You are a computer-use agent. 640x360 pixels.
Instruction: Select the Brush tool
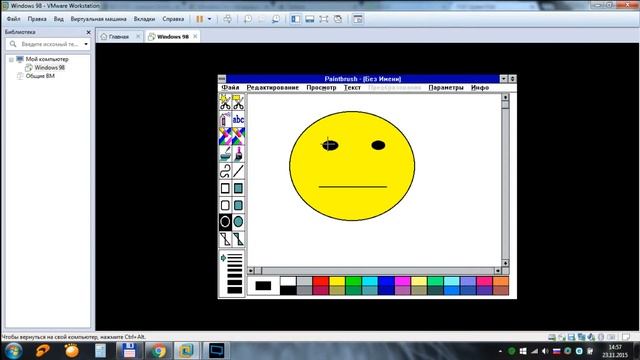(238, 153)
